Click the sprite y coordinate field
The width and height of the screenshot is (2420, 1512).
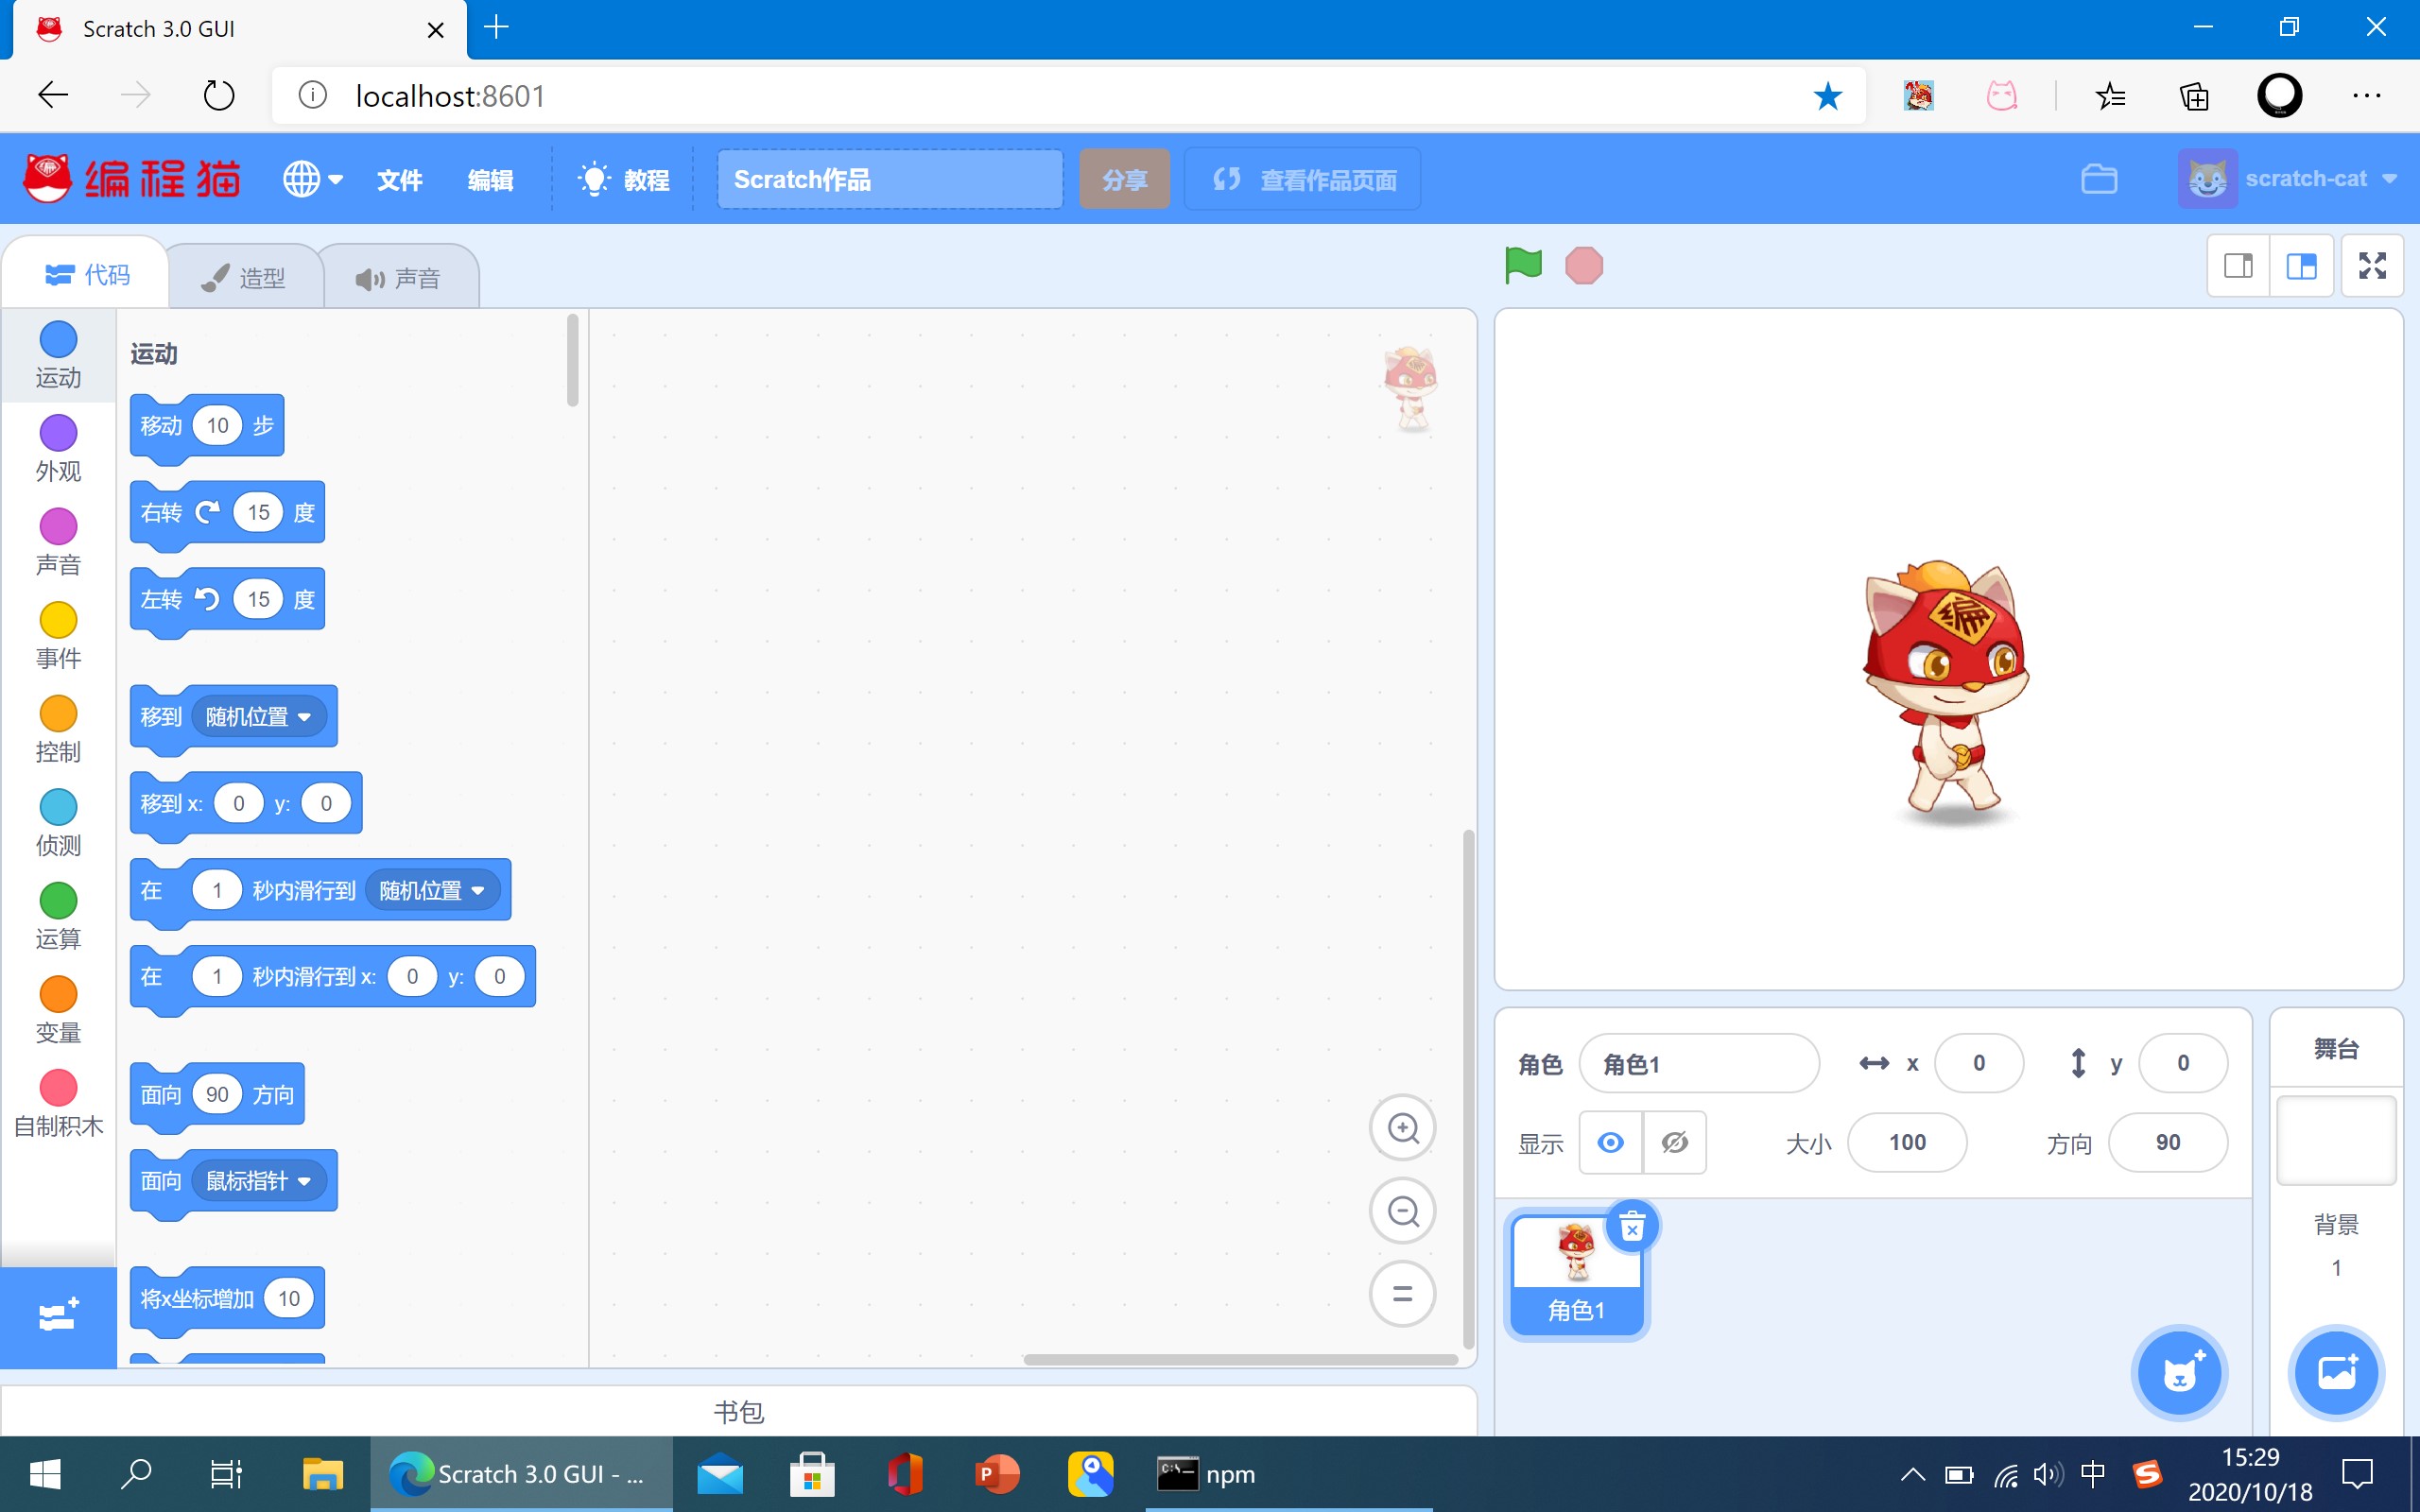point(2183,1063)
